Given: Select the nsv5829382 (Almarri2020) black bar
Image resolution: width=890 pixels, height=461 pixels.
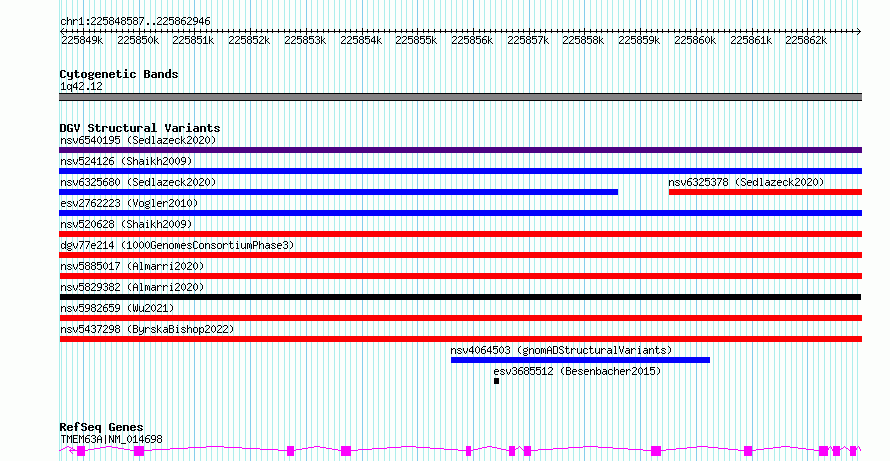Looking at the screenshot, I should 460,297.
